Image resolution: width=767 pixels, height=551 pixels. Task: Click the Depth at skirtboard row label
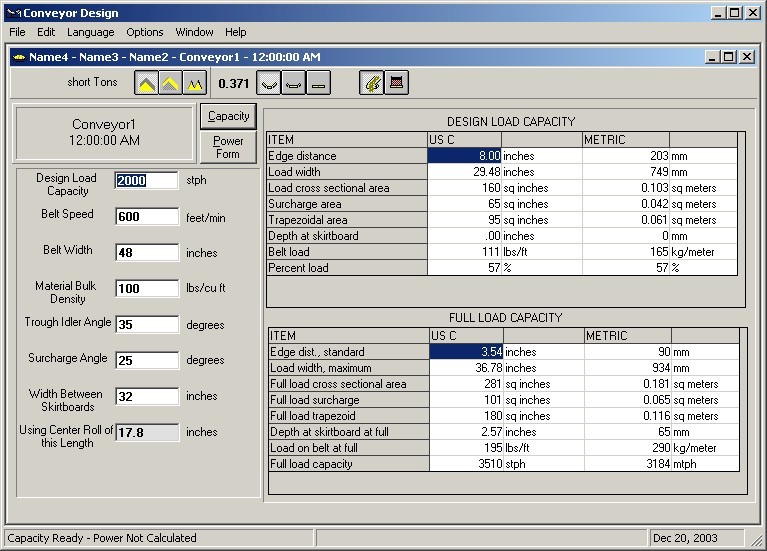click(347, 236)
